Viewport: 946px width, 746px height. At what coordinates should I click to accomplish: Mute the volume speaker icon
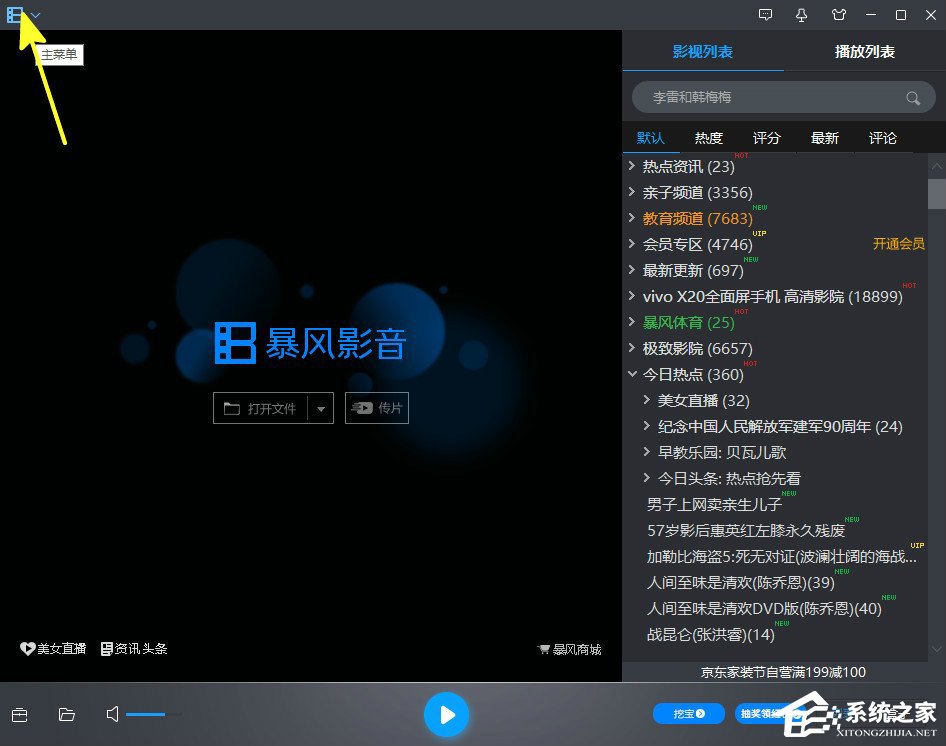point(112,714)
